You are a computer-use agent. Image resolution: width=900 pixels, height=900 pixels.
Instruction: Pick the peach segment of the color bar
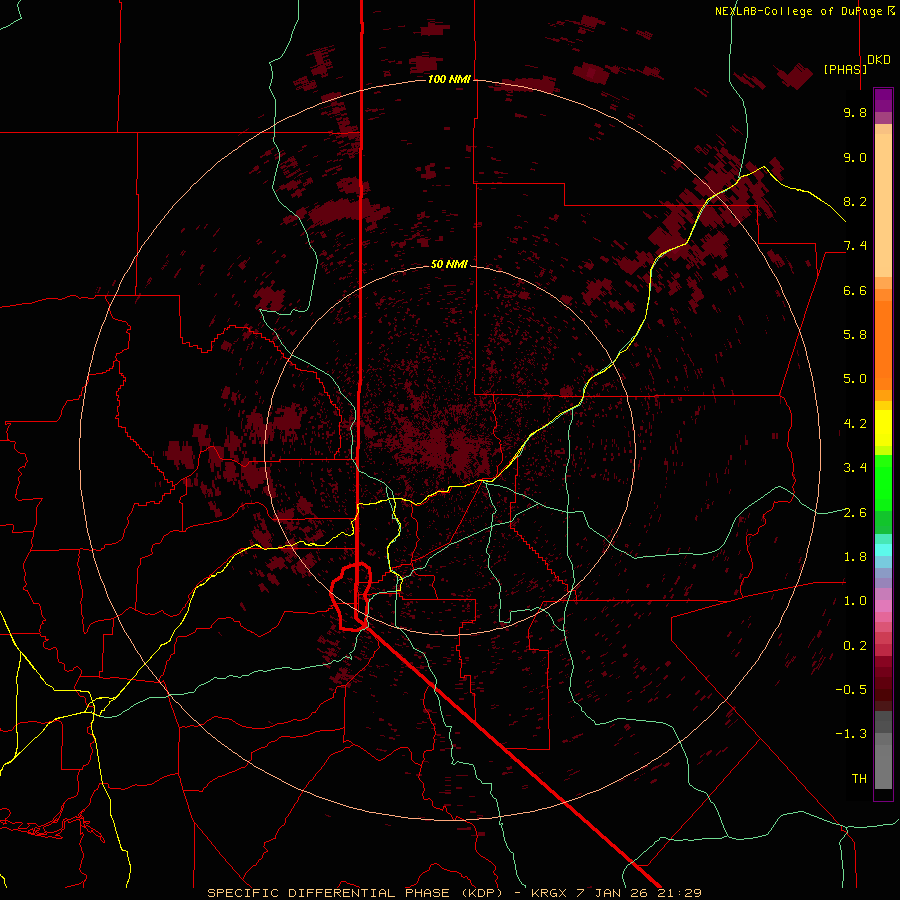[x=883, y=201]
